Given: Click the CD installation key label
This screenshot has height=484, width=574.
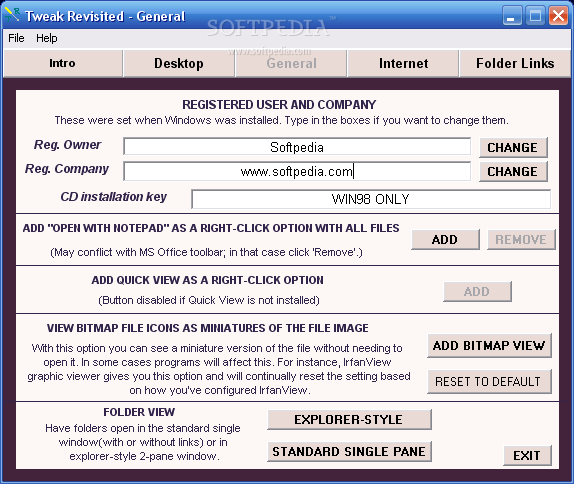Looking at the screenshot, I should tap(113, 197).
